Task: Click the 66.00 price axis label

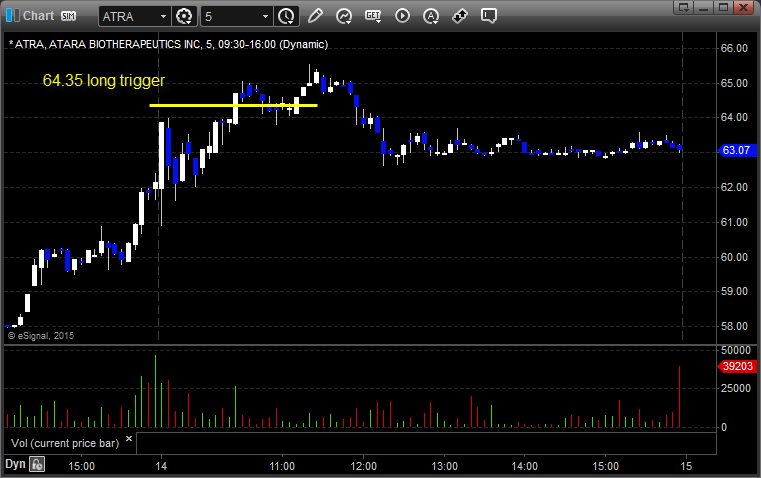Action: [734, 48]
